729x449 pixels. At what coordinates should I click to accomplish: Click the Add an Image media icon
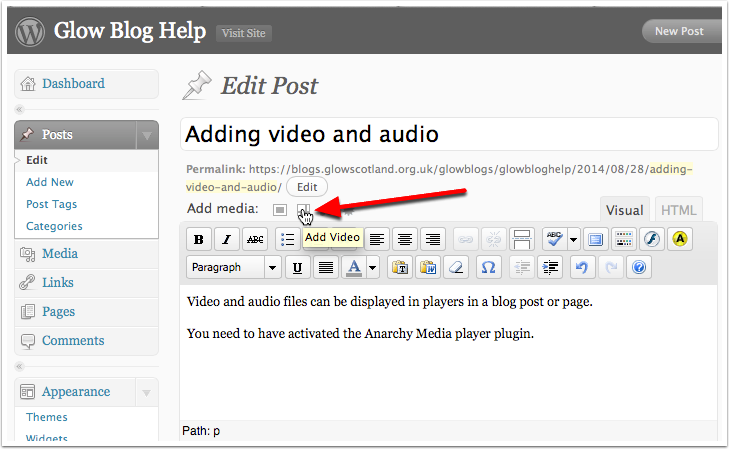click(279, 210)
